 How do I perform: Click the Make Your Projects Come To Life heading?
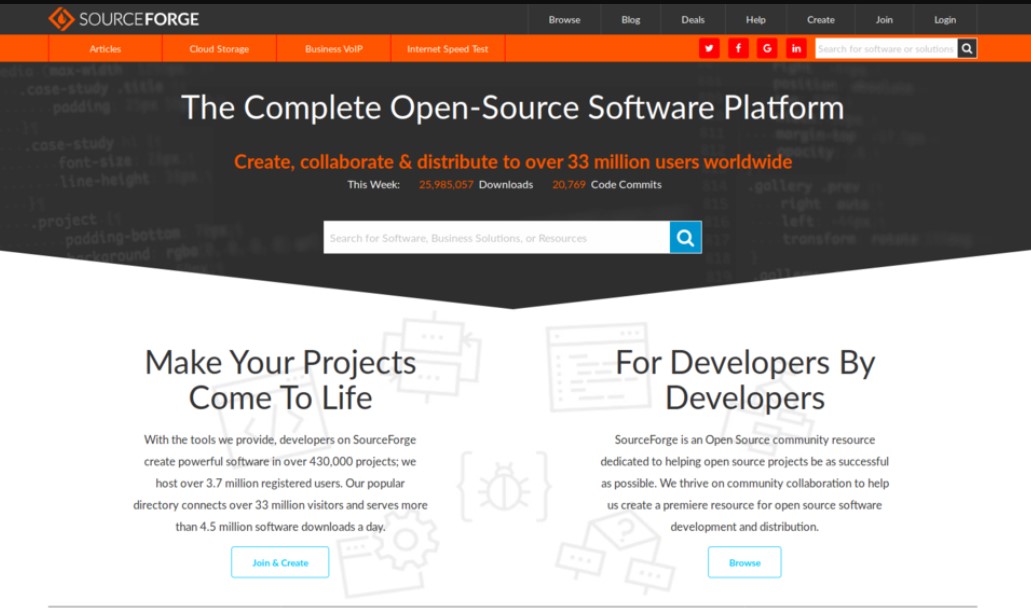(280, 380)
